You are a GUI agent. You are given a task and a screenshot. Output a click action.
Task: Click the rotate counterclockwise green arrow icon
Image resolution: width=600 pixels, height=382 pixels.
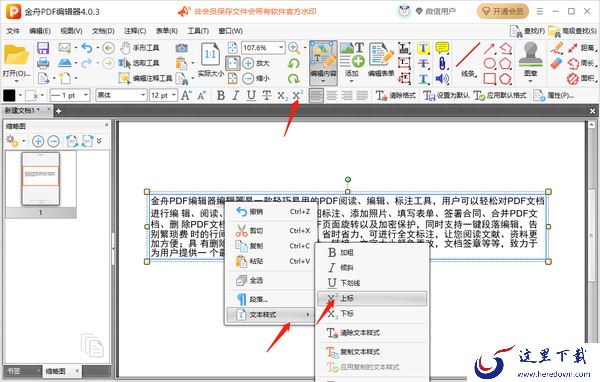tap(294, 63)
